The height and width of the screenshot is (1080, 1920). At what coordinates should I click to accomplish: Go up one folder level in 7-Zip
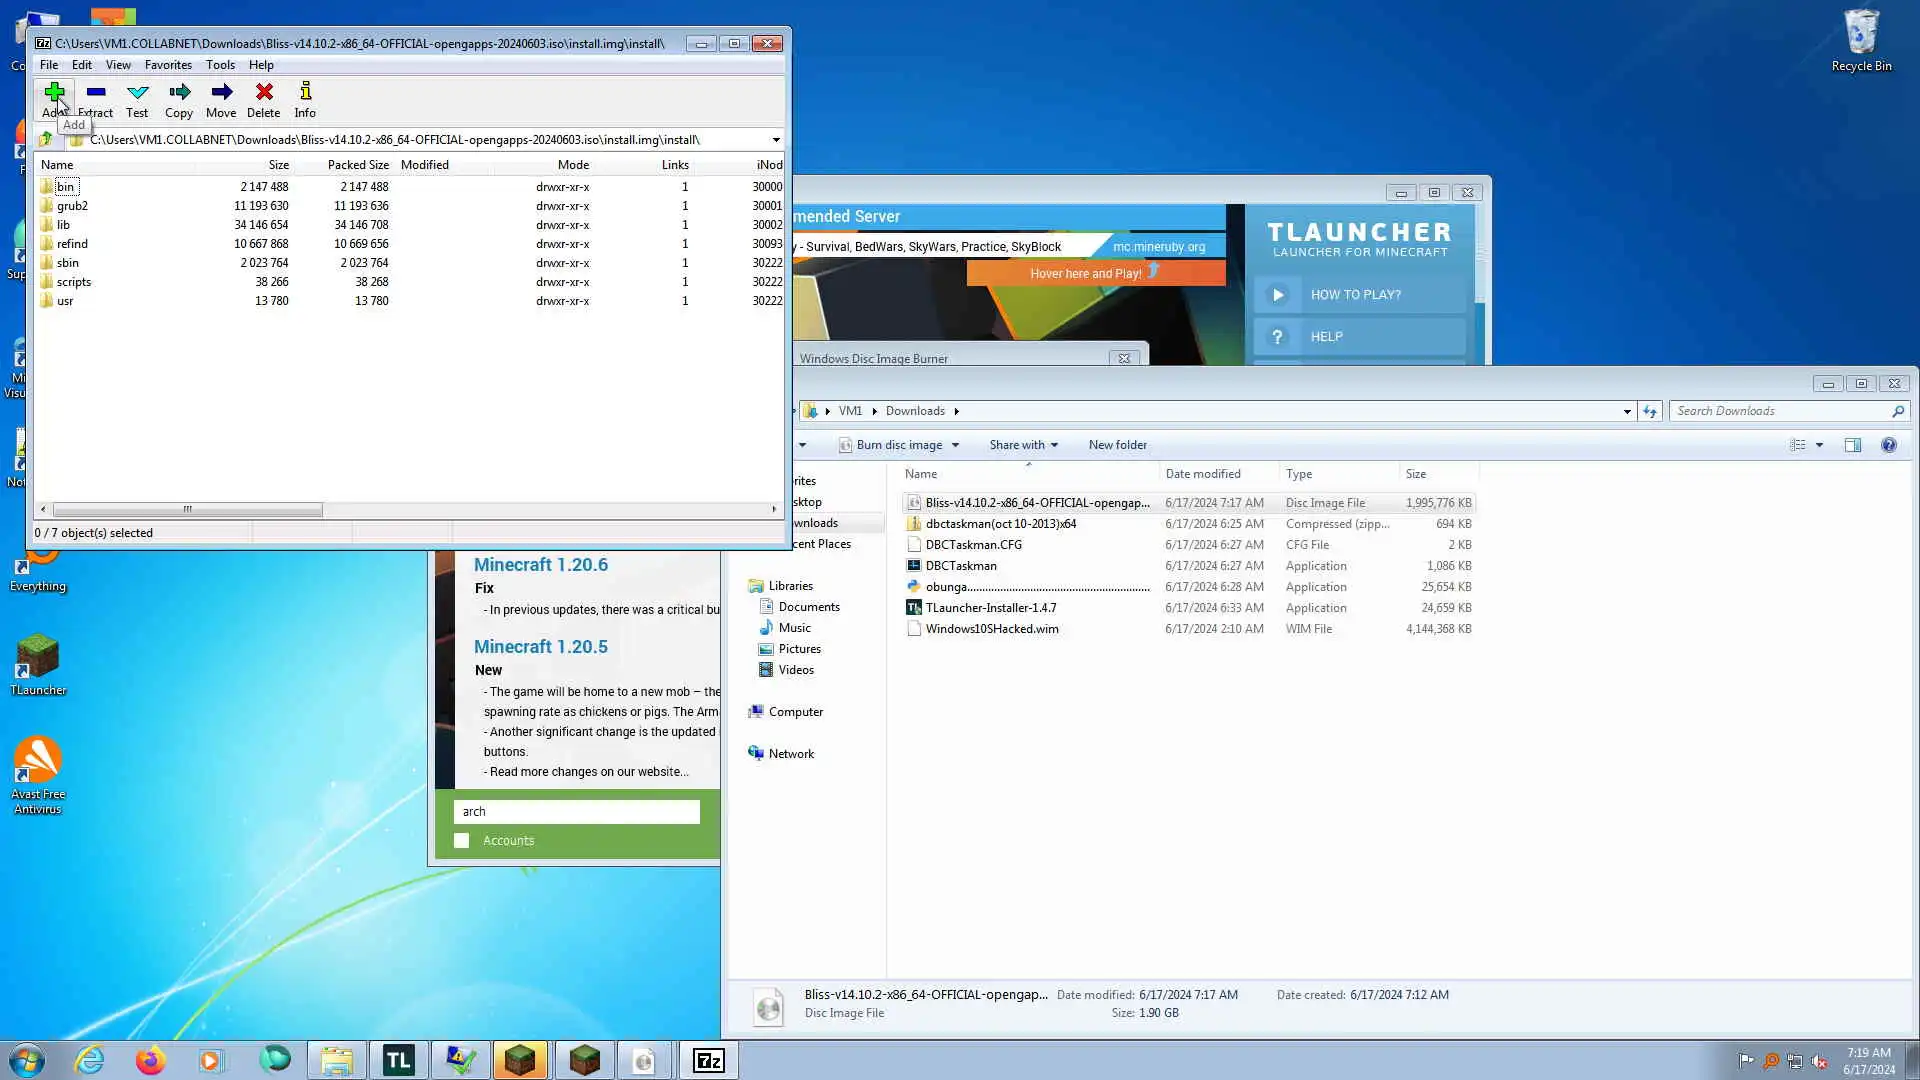click(46, 140)
